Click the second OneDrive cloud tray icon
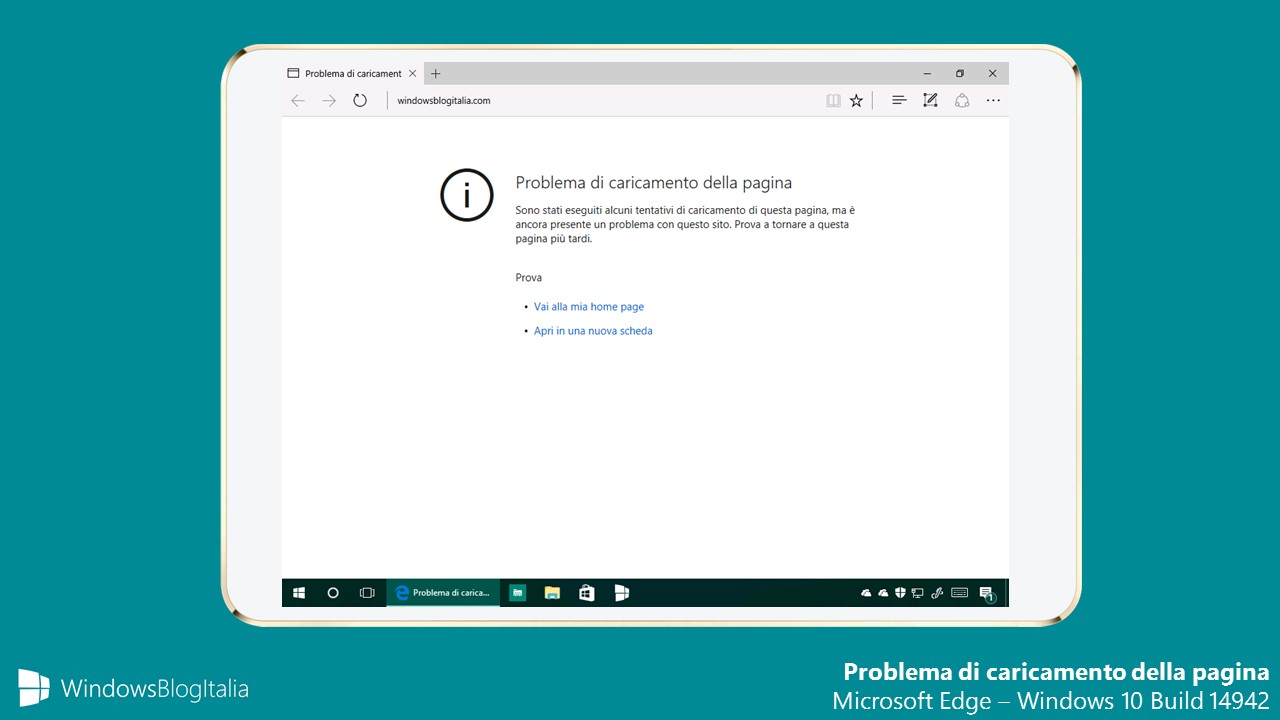Screen dimensions: 1280x720 pos(883,593)
